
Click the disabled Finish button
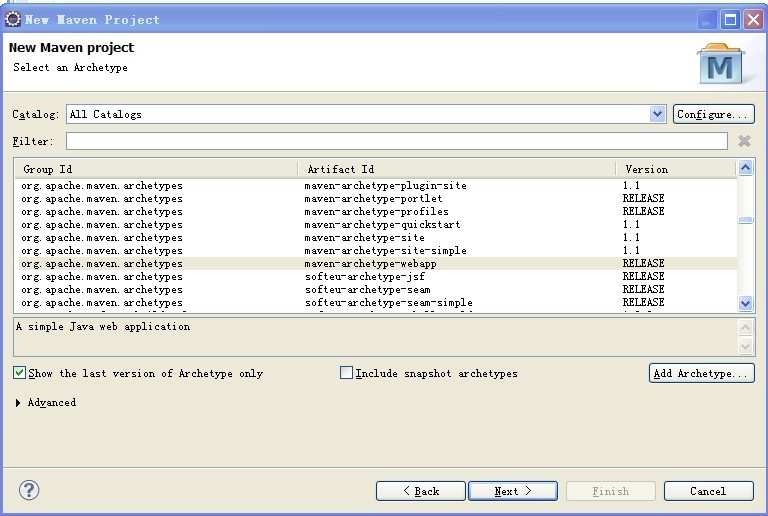click(x=611, y=491)
